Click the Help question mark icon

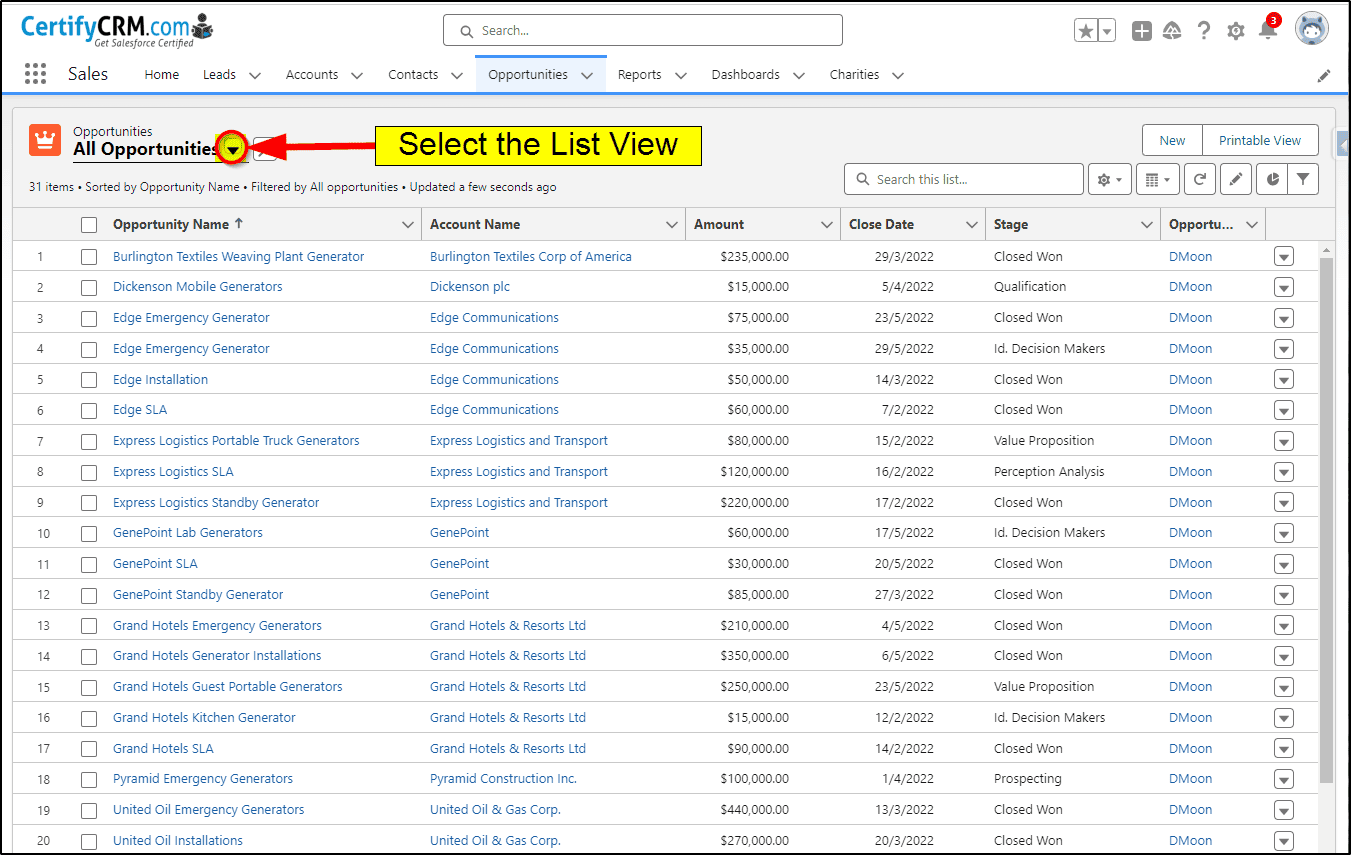pos(1204,31)
